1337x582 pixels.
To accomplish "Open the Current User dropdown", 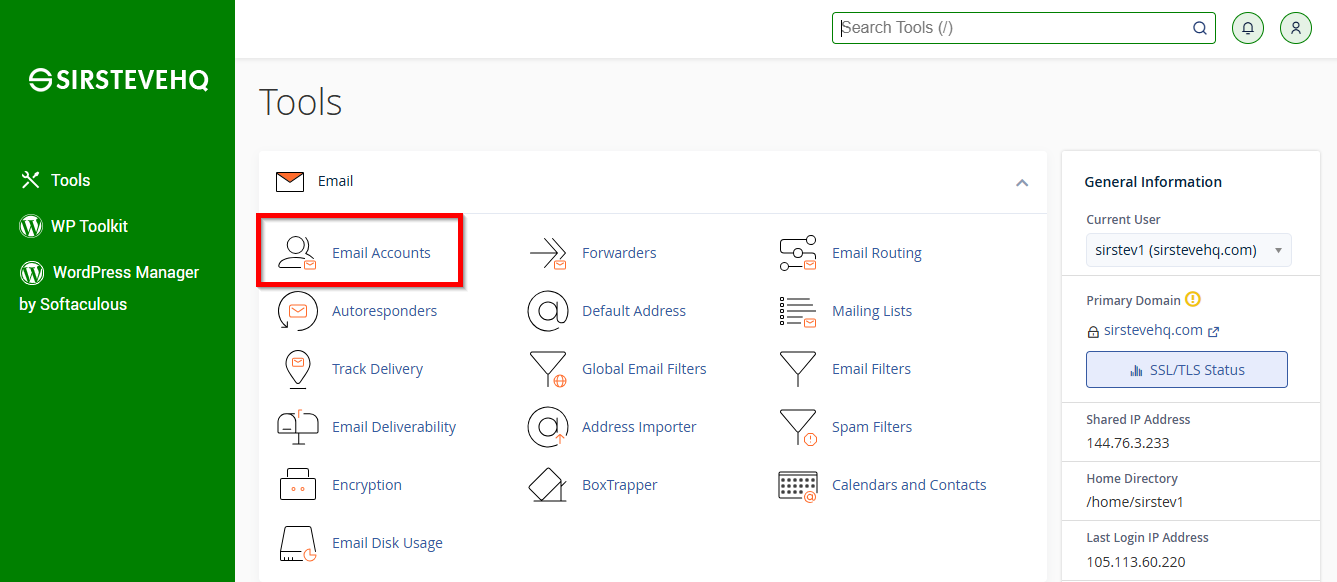I will tap(1188, 250).
